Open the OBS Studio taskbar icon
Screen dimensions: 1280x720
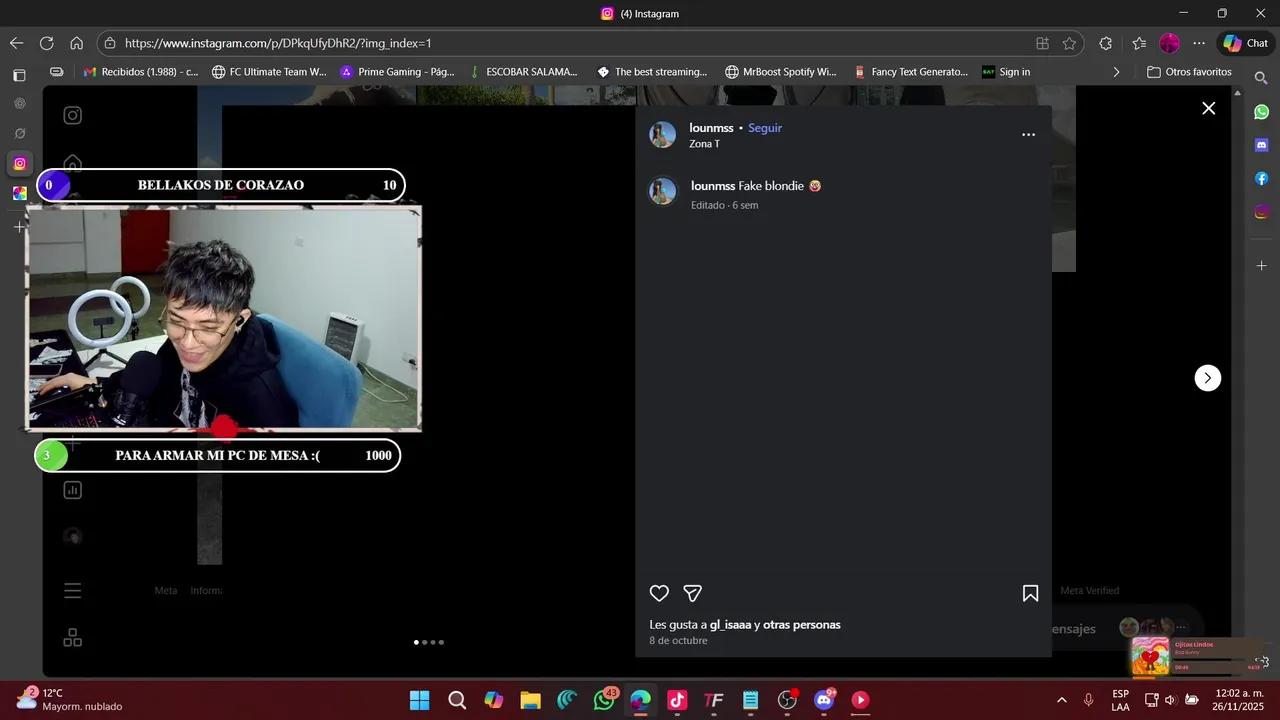click(787, 700)
